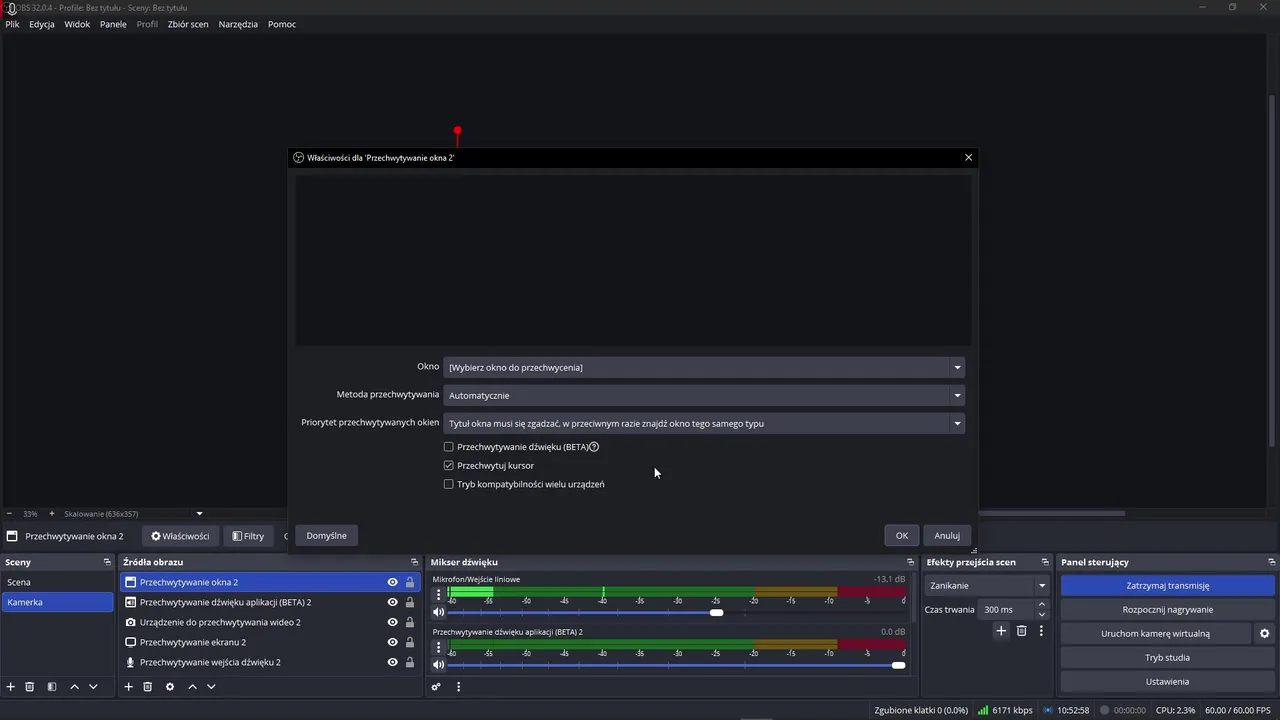Move source down in Źródła obrazu
Viewport: 1280px width, 720px height.
tap(211, 687)
